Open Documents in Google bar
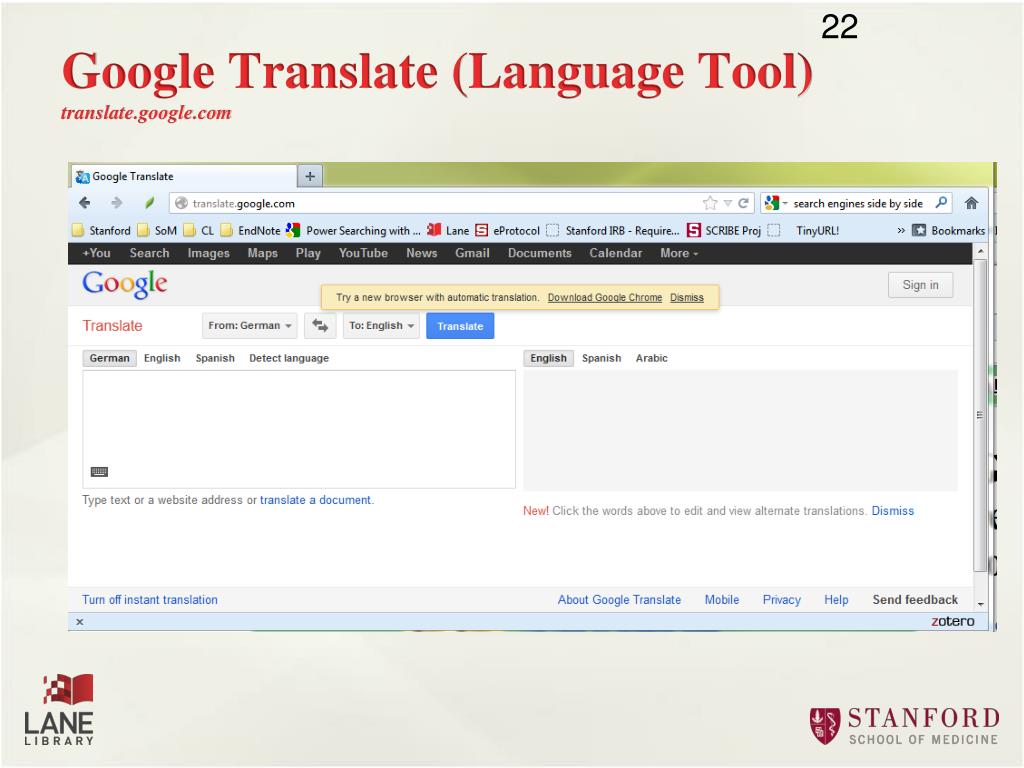The width and height of the screenshot is (1024, 768). (x=539, y=253)
